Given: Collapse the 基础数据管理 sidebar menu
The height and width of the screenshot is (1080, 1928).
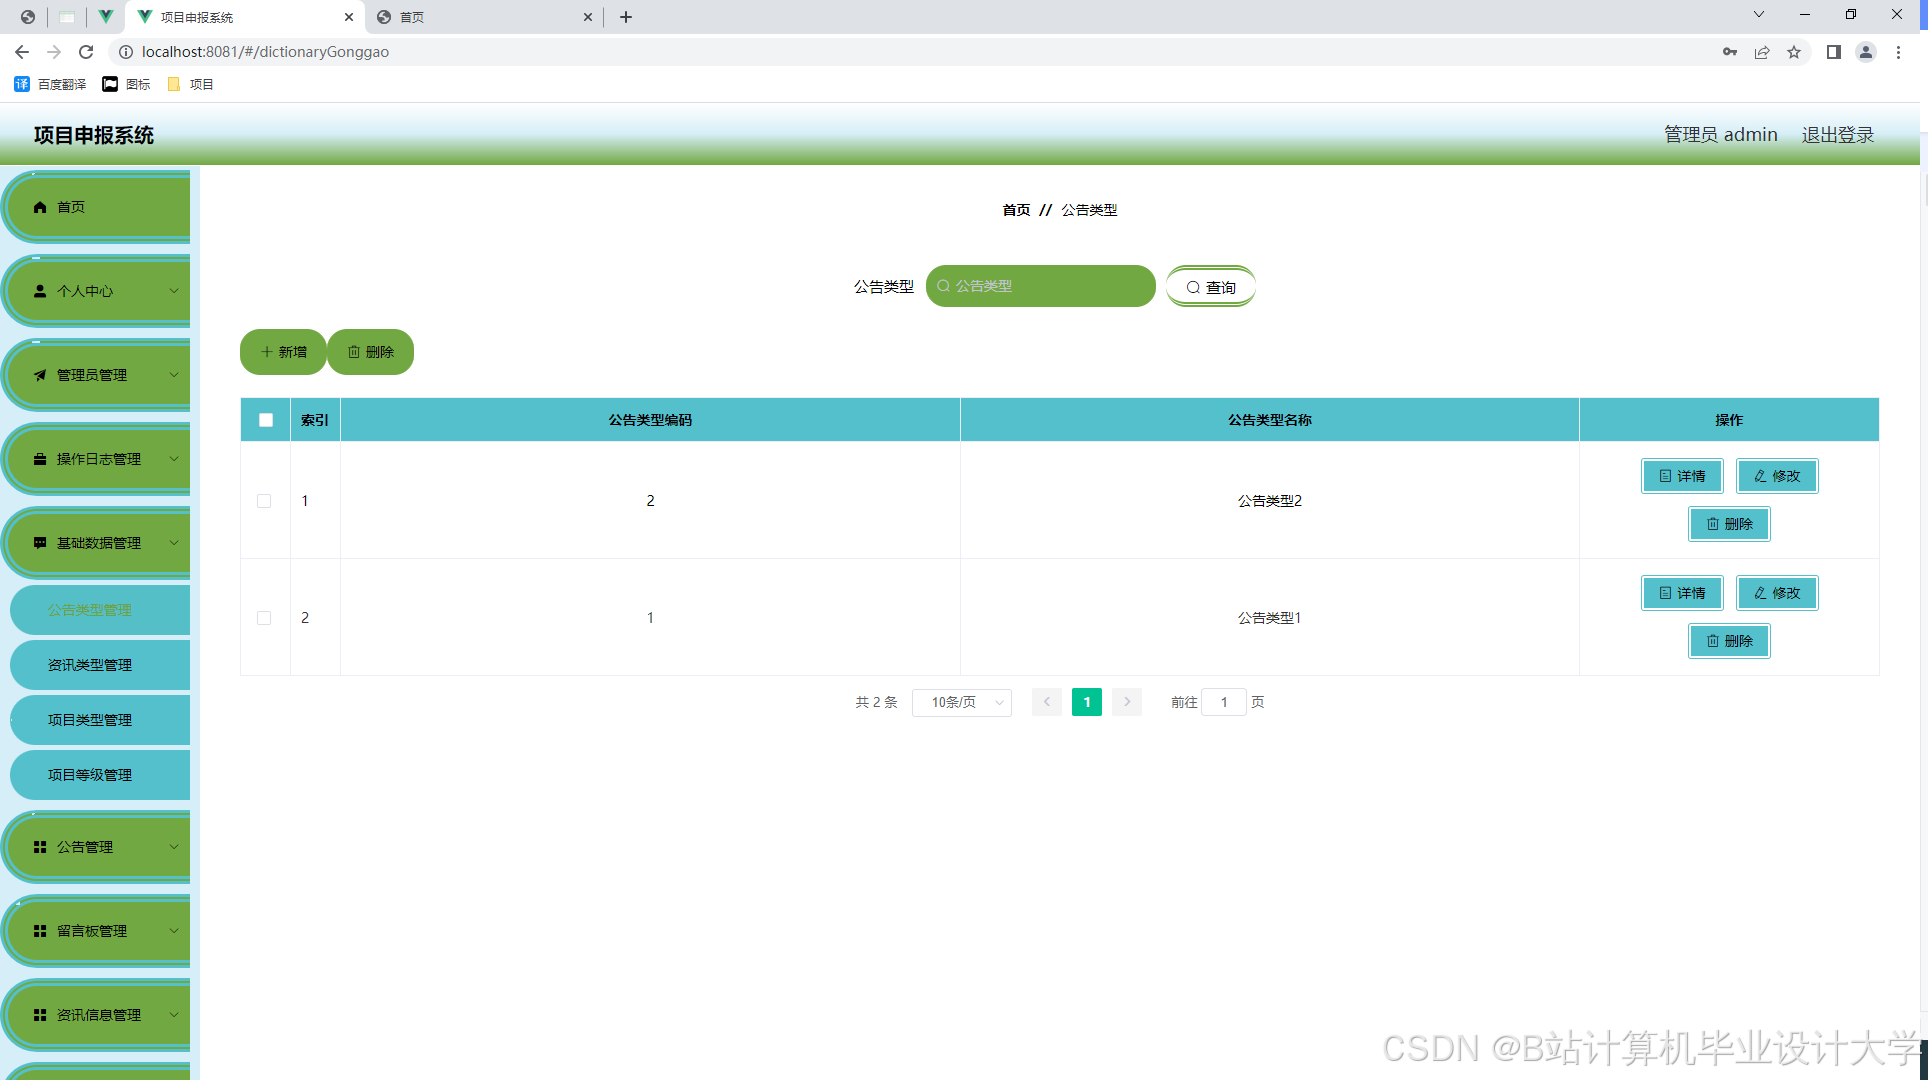Looking at the screenshot, I should 98,543.
